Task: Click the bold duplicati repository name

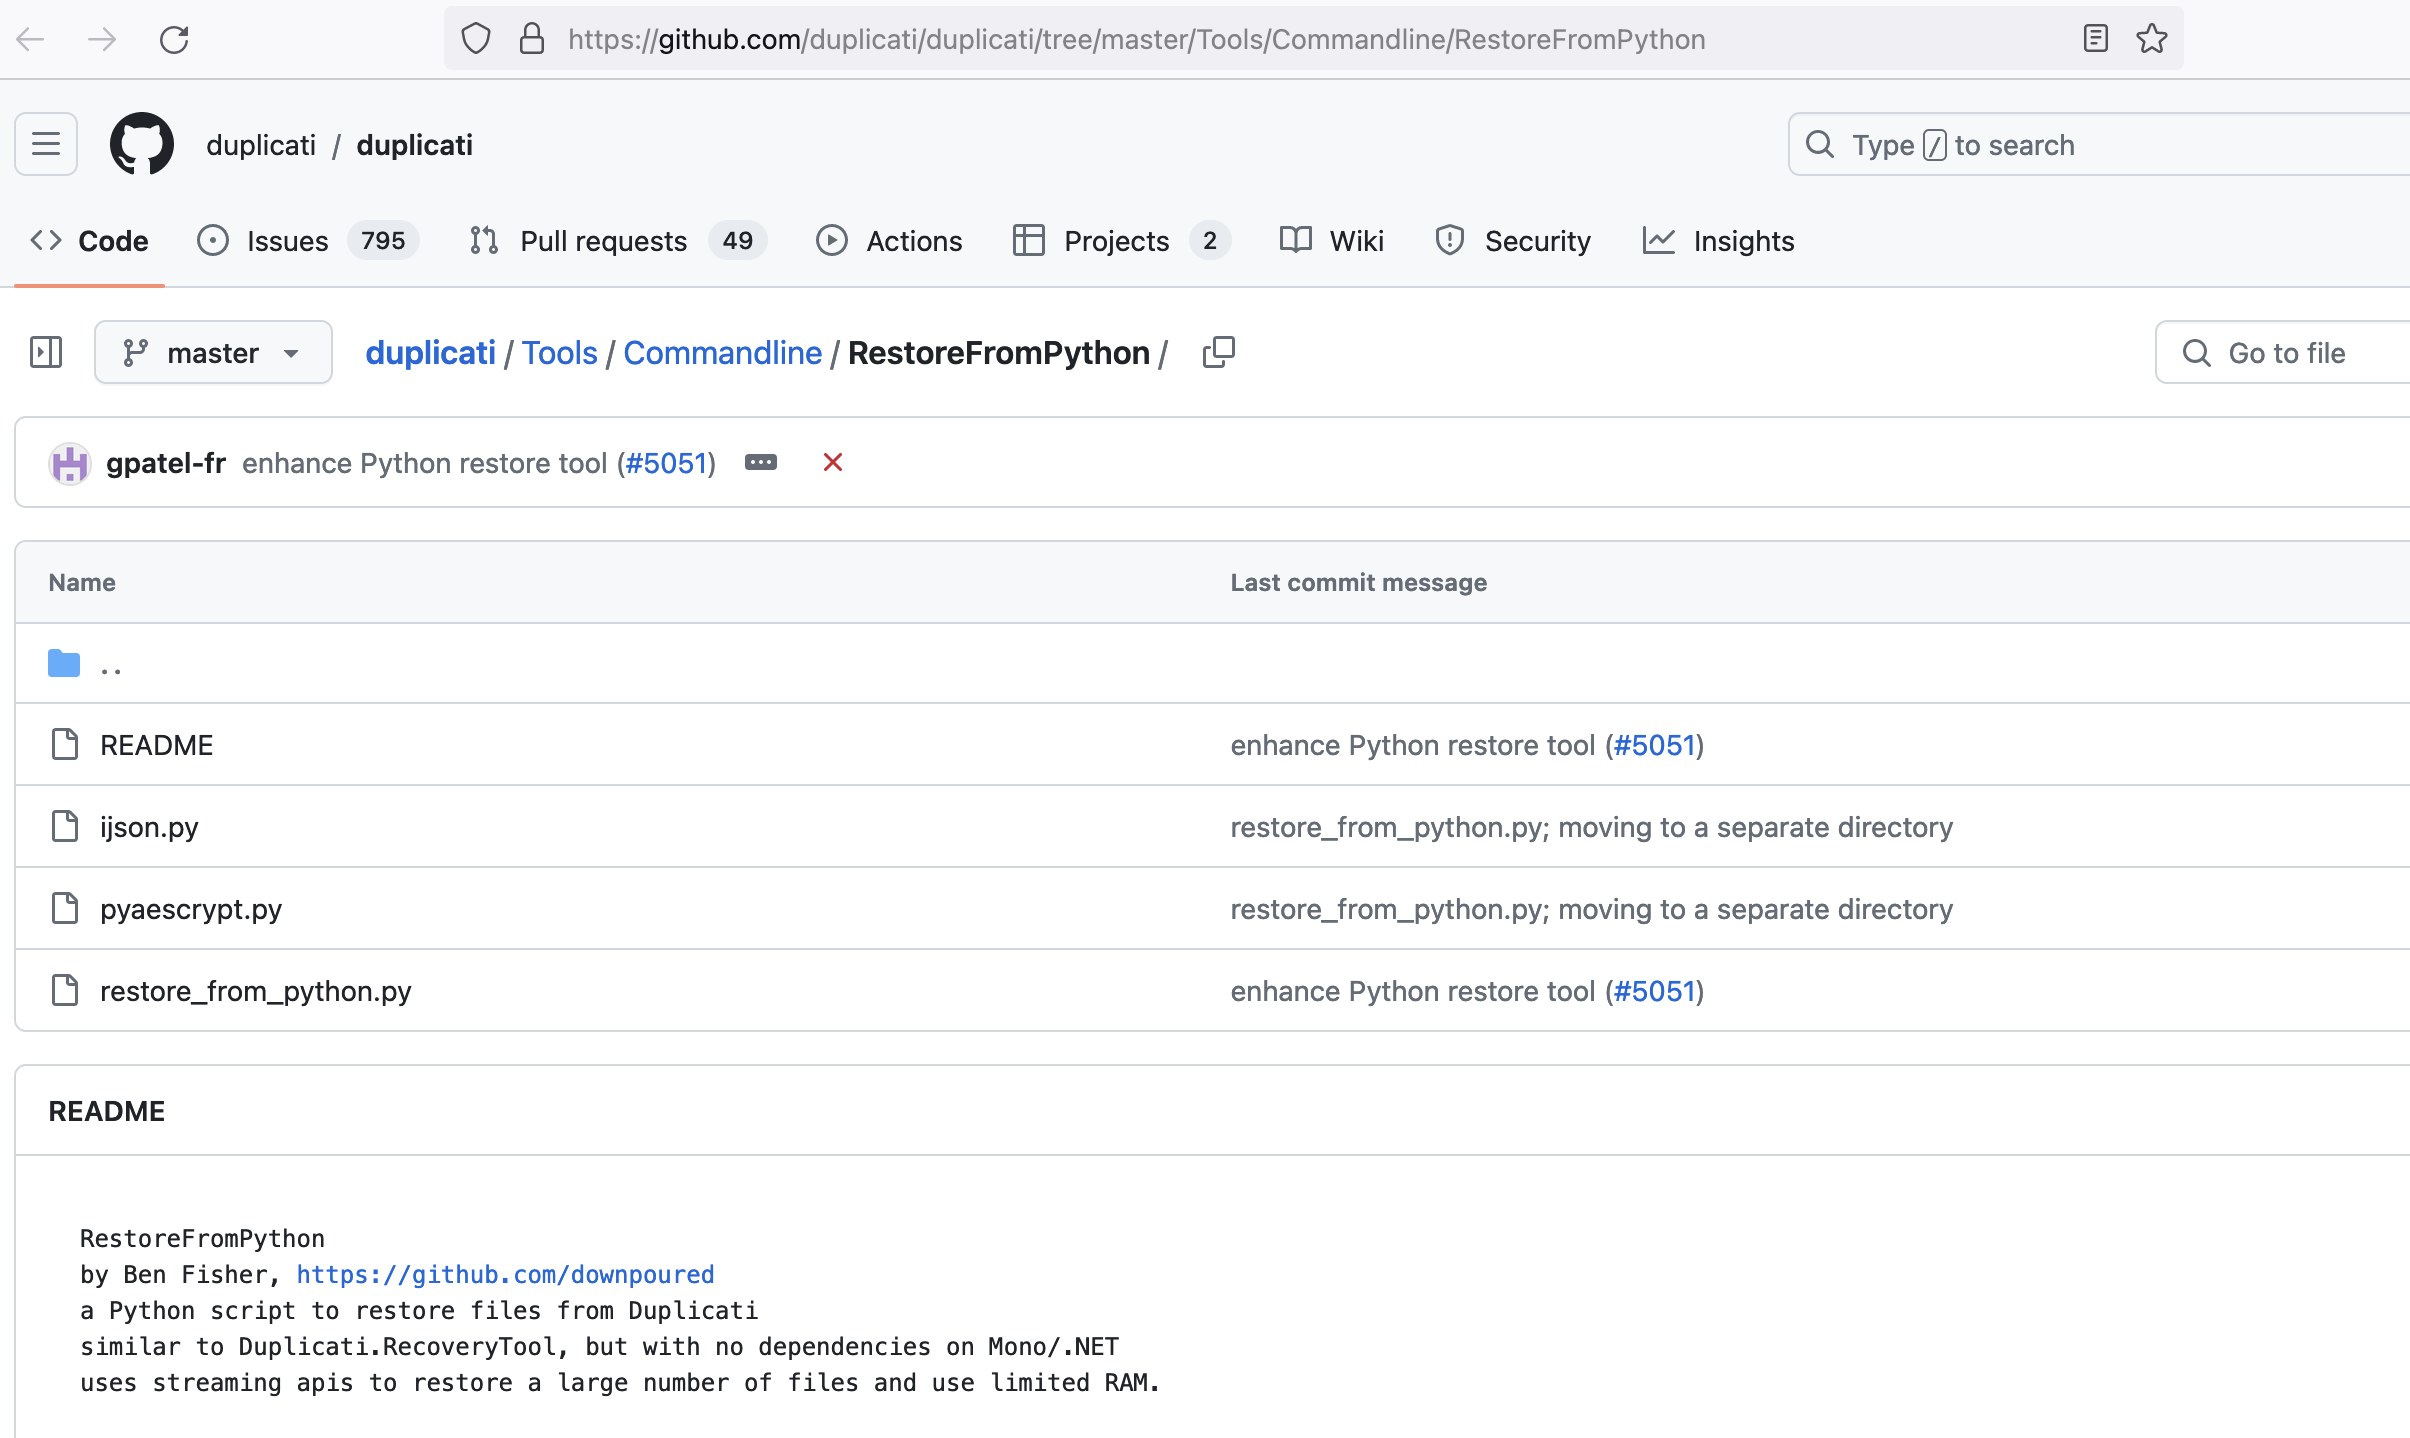Action: 414,145
